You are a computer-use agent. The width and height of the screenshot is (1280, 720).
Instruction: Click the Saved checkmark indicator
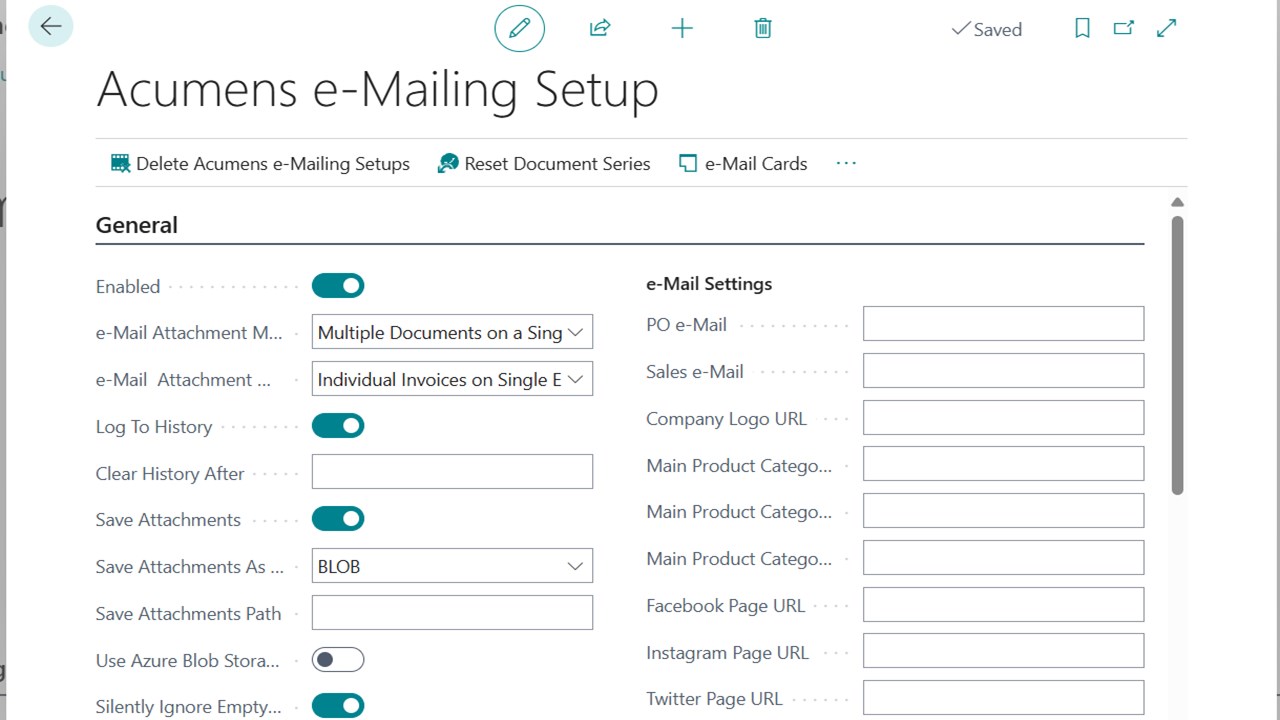986,30
